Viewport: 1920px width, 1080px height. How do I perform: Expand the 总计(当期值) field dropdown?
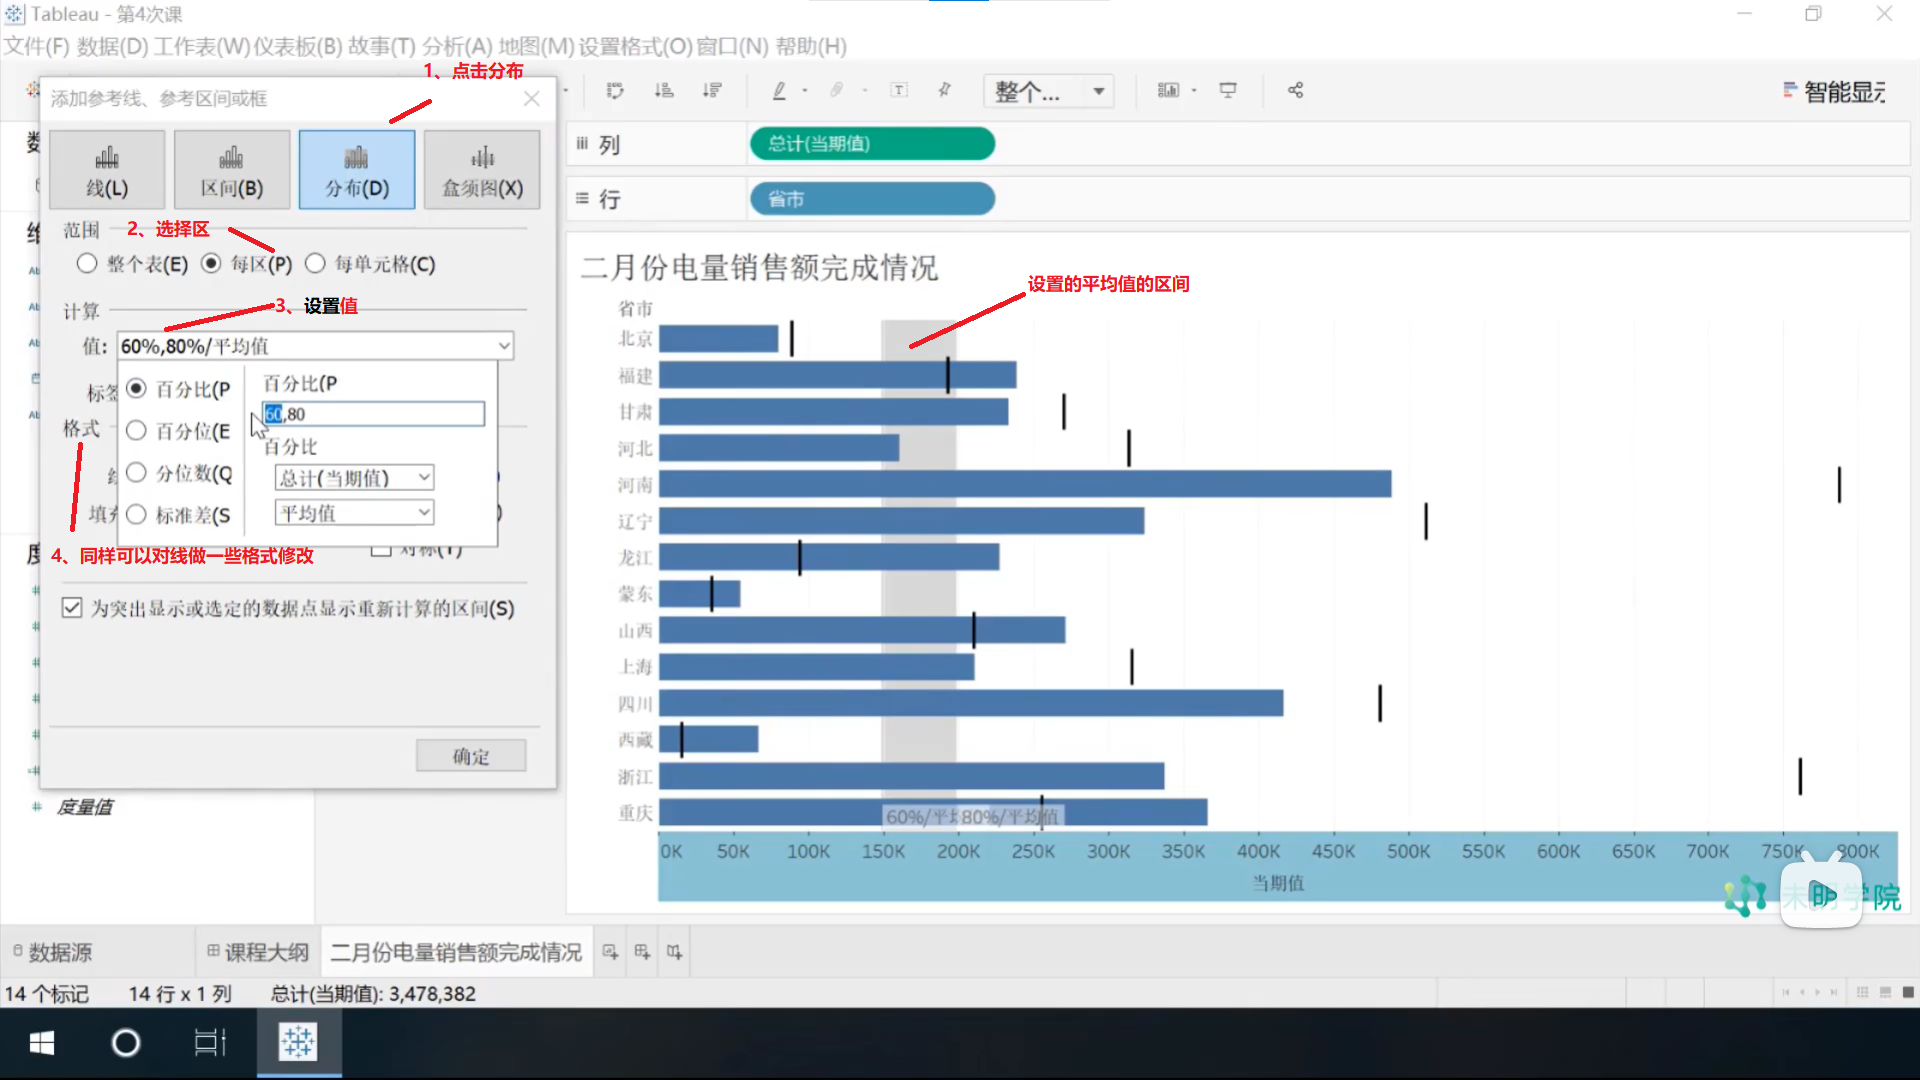[x=424, y=478]
